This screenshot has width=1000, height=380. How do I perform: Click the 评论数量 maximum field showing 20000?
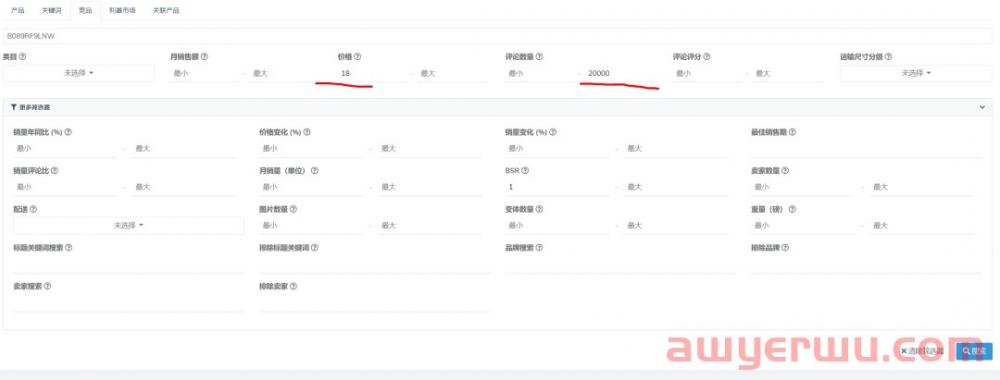pos(619,73)
